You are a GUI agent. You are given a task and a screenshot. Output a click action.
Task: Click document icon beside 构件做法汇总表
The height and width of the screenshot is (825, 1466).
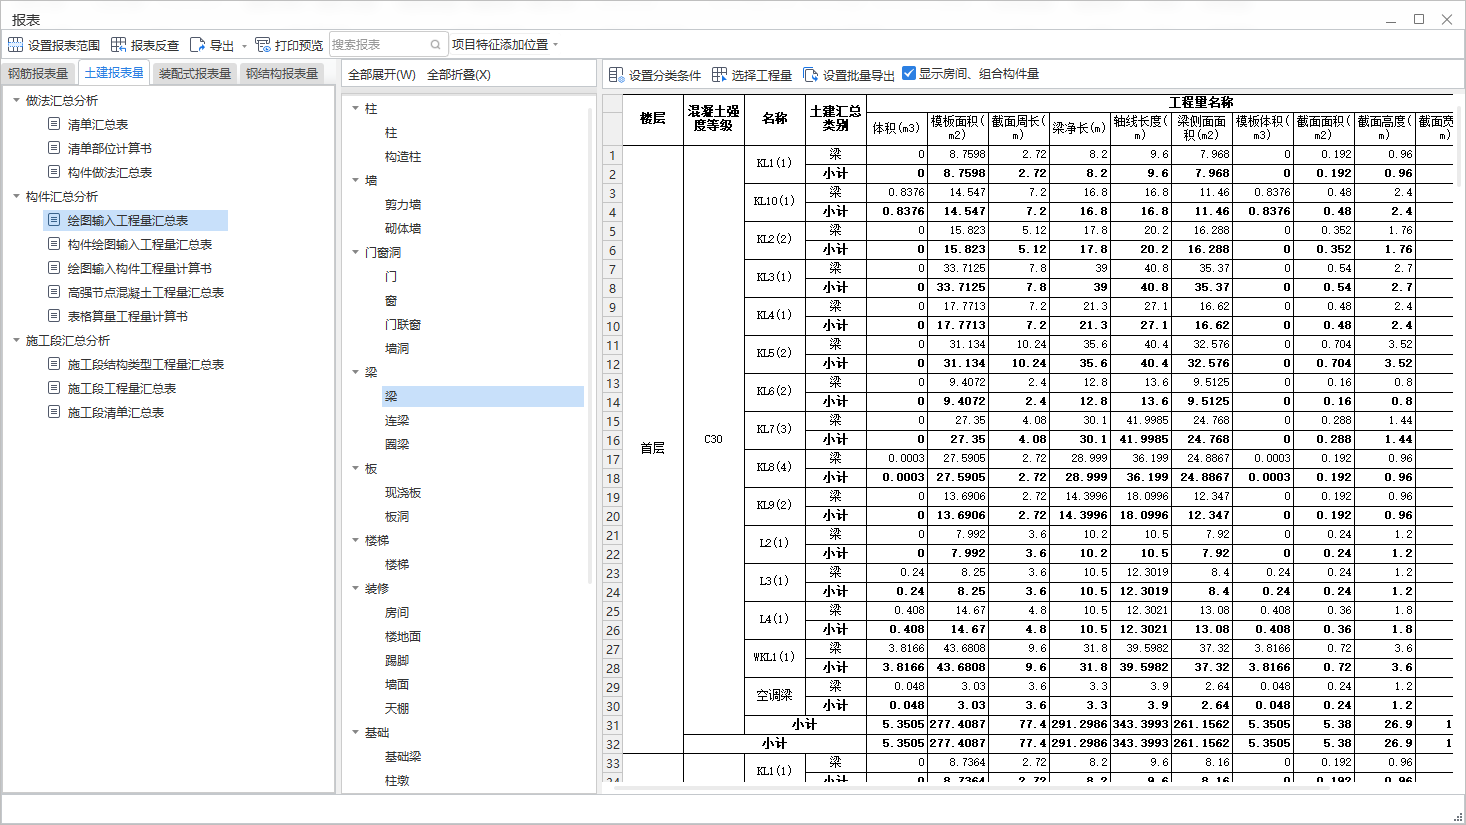[x=54, y=172]
